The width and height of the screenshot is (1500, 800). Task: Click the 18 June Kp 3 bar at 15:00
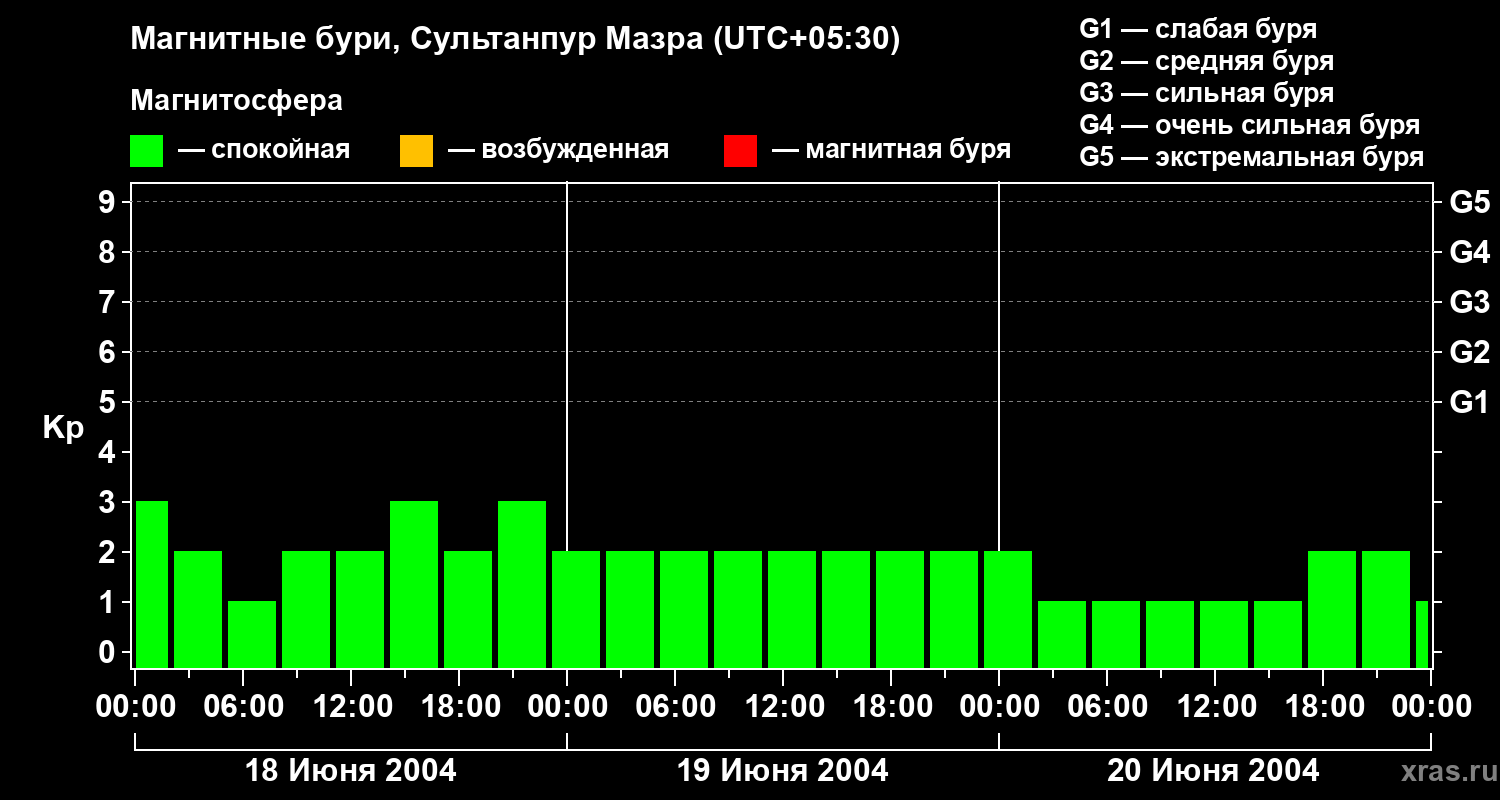[414, 585]
